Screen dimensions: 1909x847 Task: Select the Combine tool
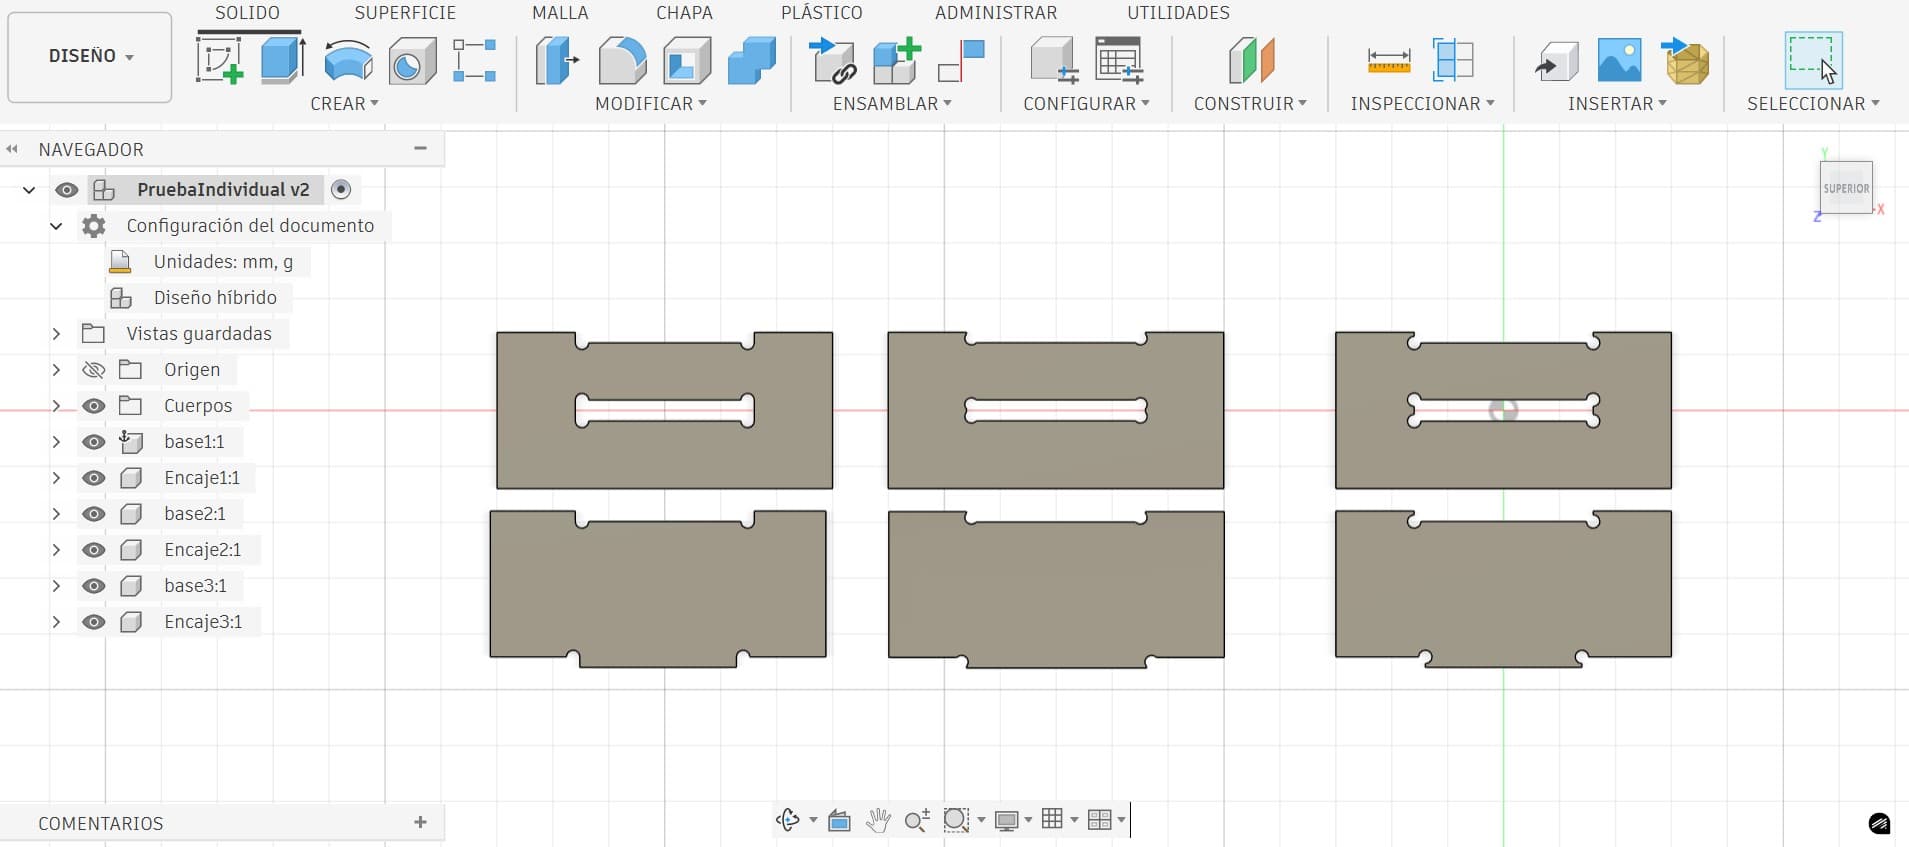coord(752,59)
